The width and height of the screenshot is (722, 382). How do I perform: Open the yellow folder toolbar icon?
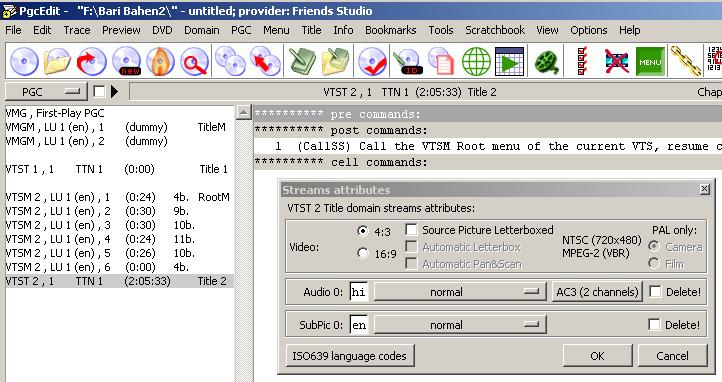coord(57,61)
